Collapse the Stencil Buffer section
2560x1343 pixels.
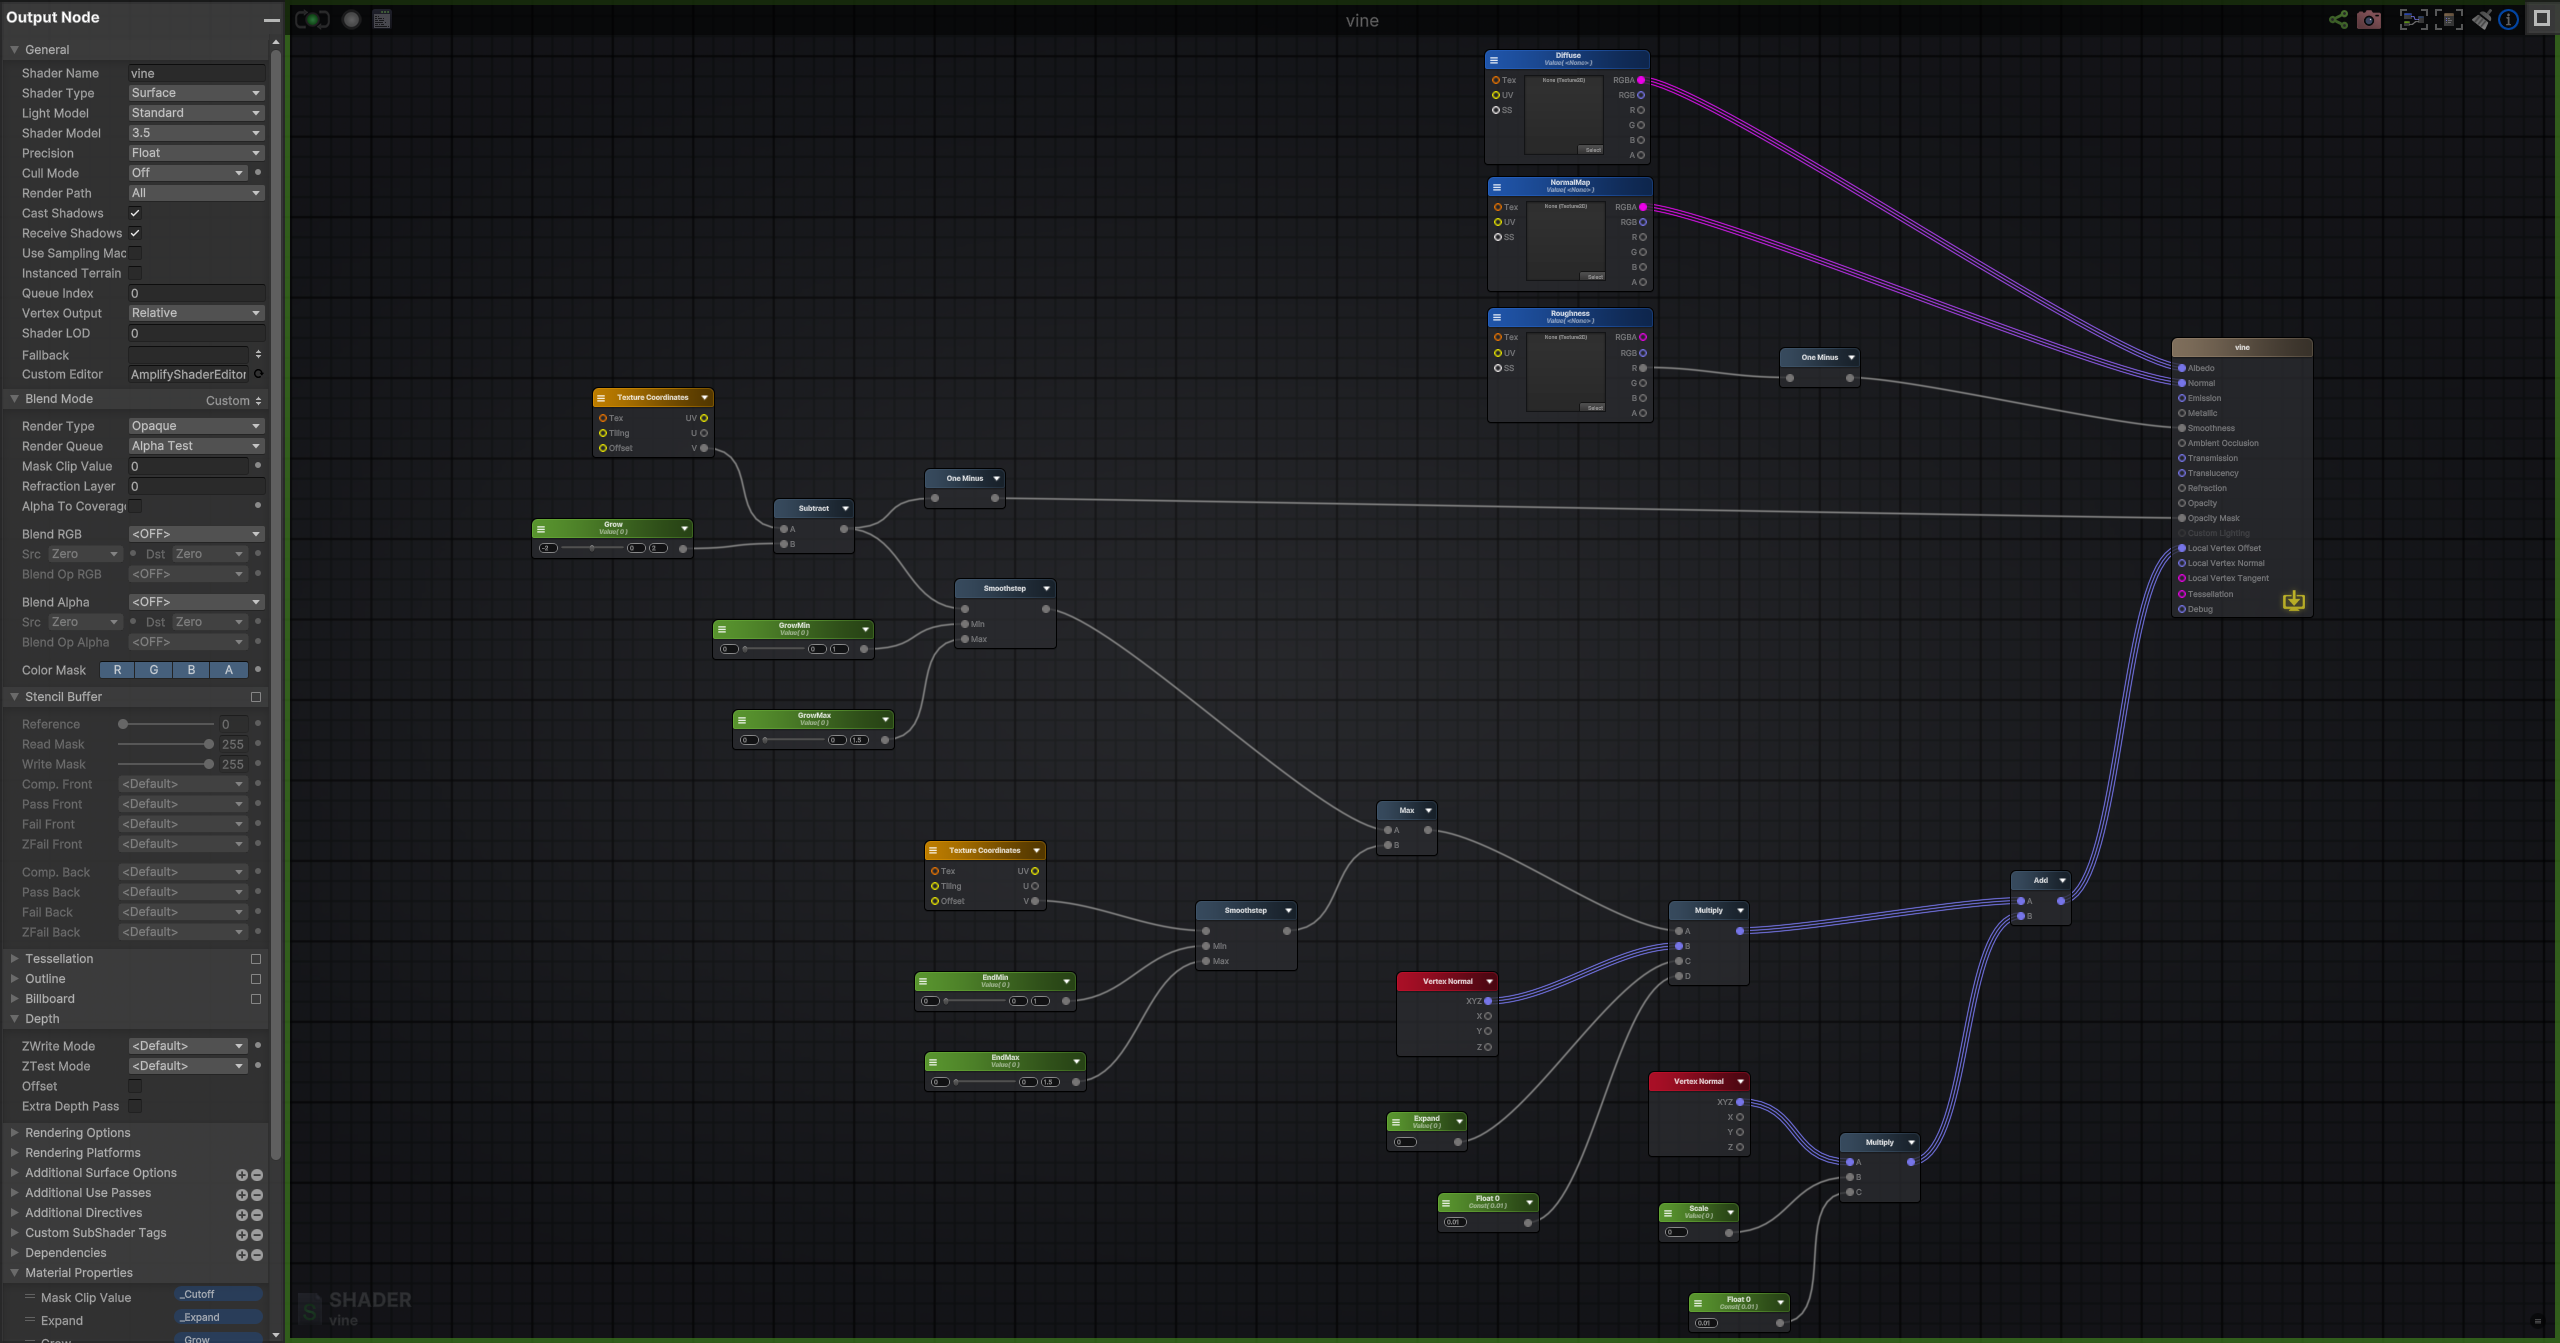pyautogui.click(x=14, y=696)
